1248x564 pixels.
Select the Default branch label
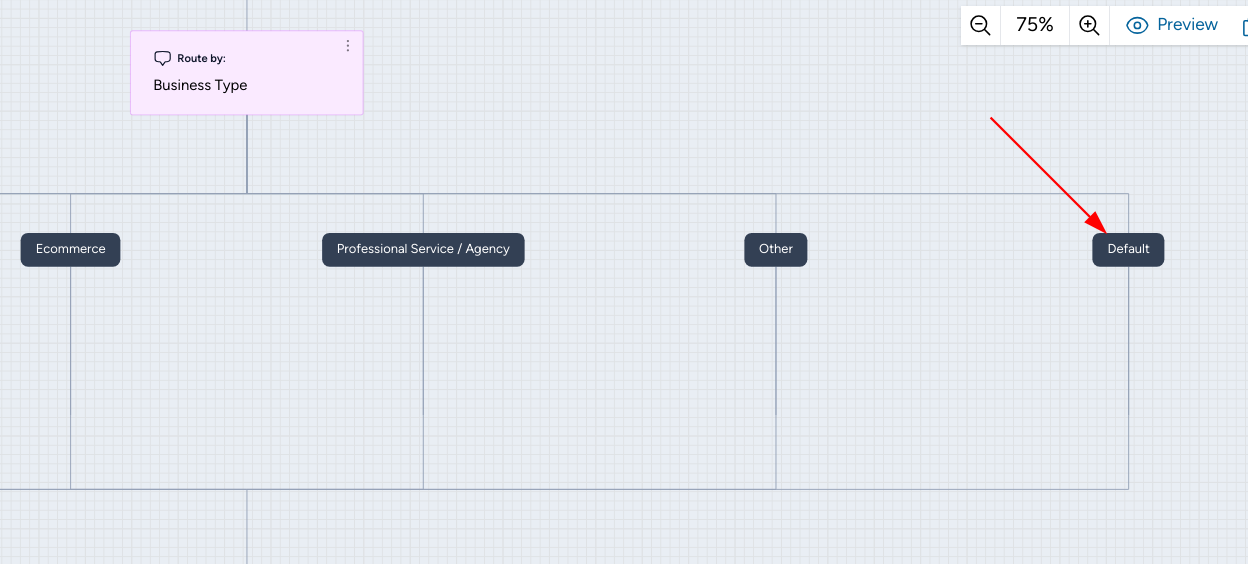click(x=1128, y=249)
